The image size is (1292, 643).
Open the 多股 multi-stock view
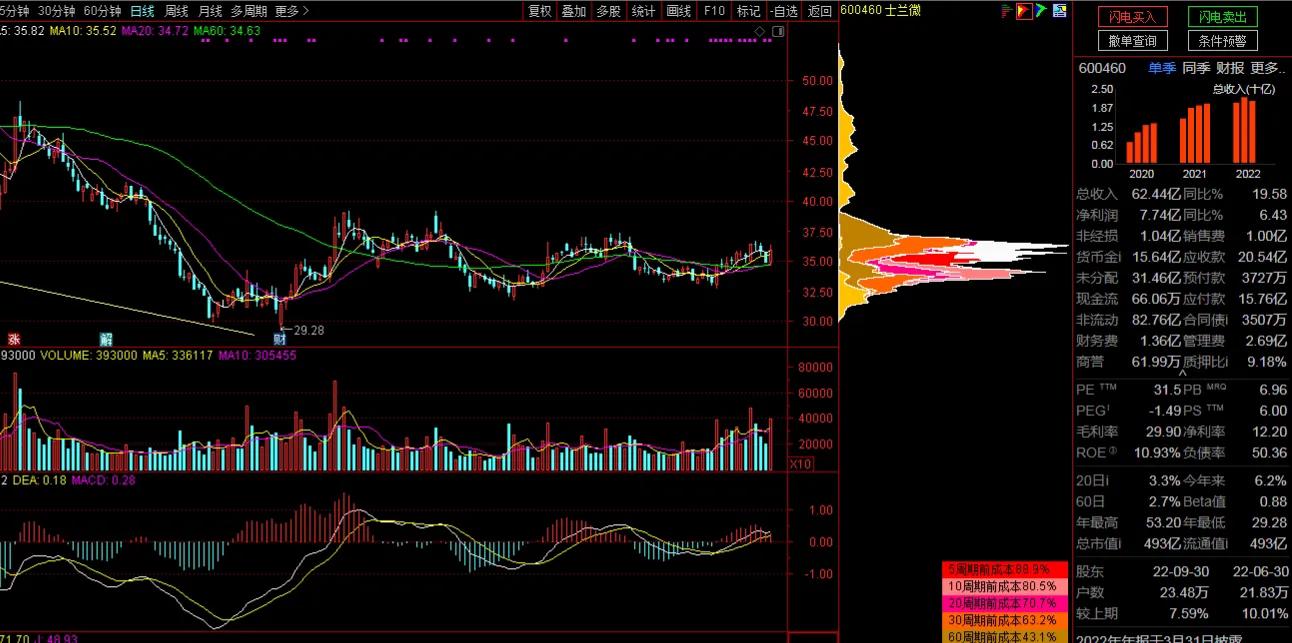608,11
